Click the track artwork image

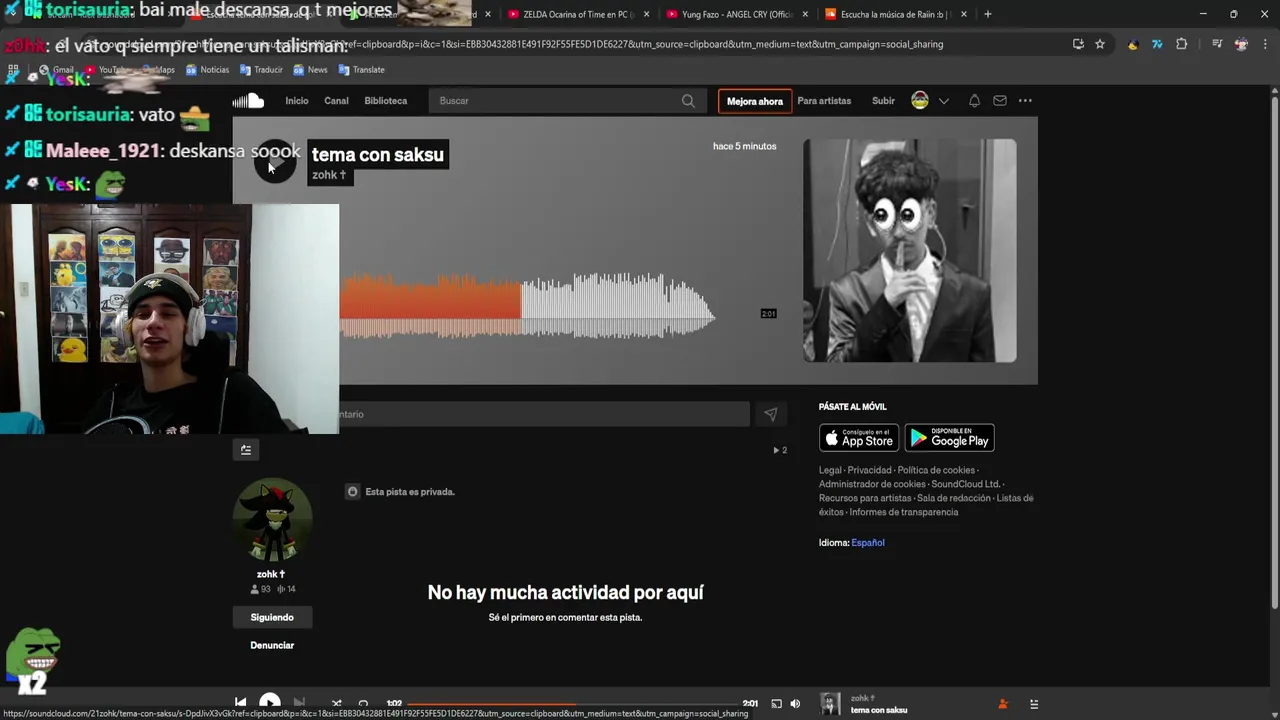[910, 250]
